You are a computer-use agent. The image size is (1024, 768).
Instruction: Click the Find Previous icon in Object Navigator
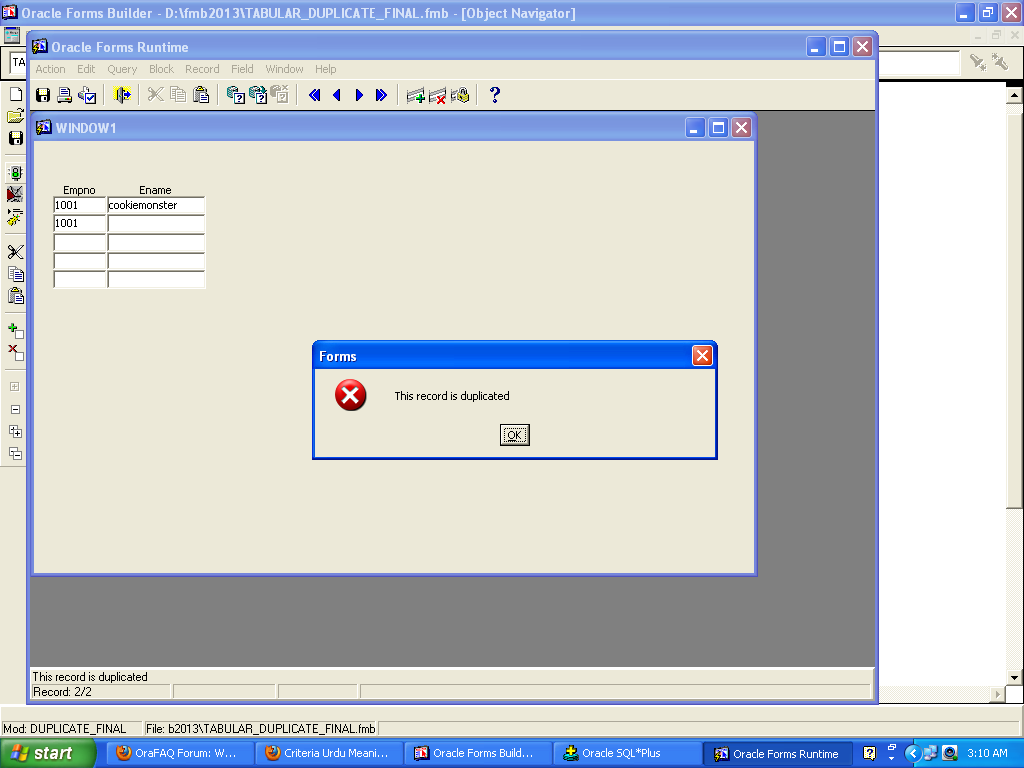click(1000, 62)
